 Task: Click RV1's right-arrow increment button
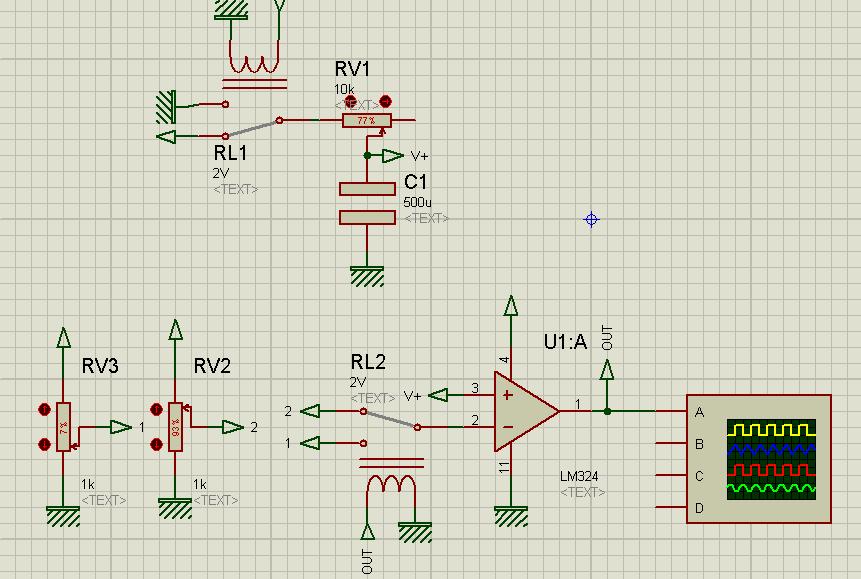(x=385, y=102)
